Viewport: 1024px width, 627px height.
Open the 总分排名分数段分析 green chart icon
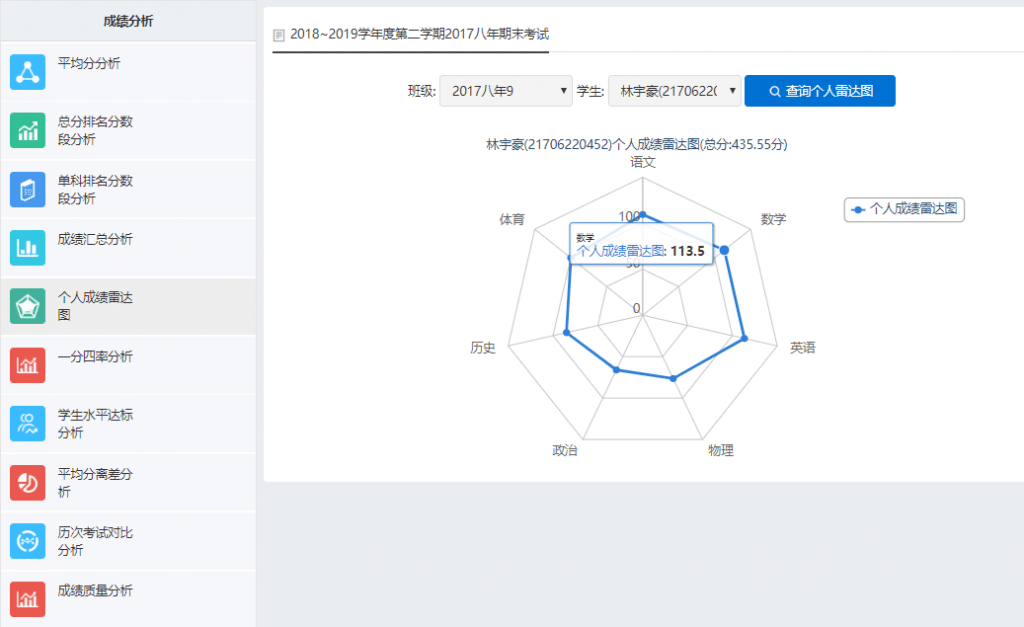pos(28,131)
